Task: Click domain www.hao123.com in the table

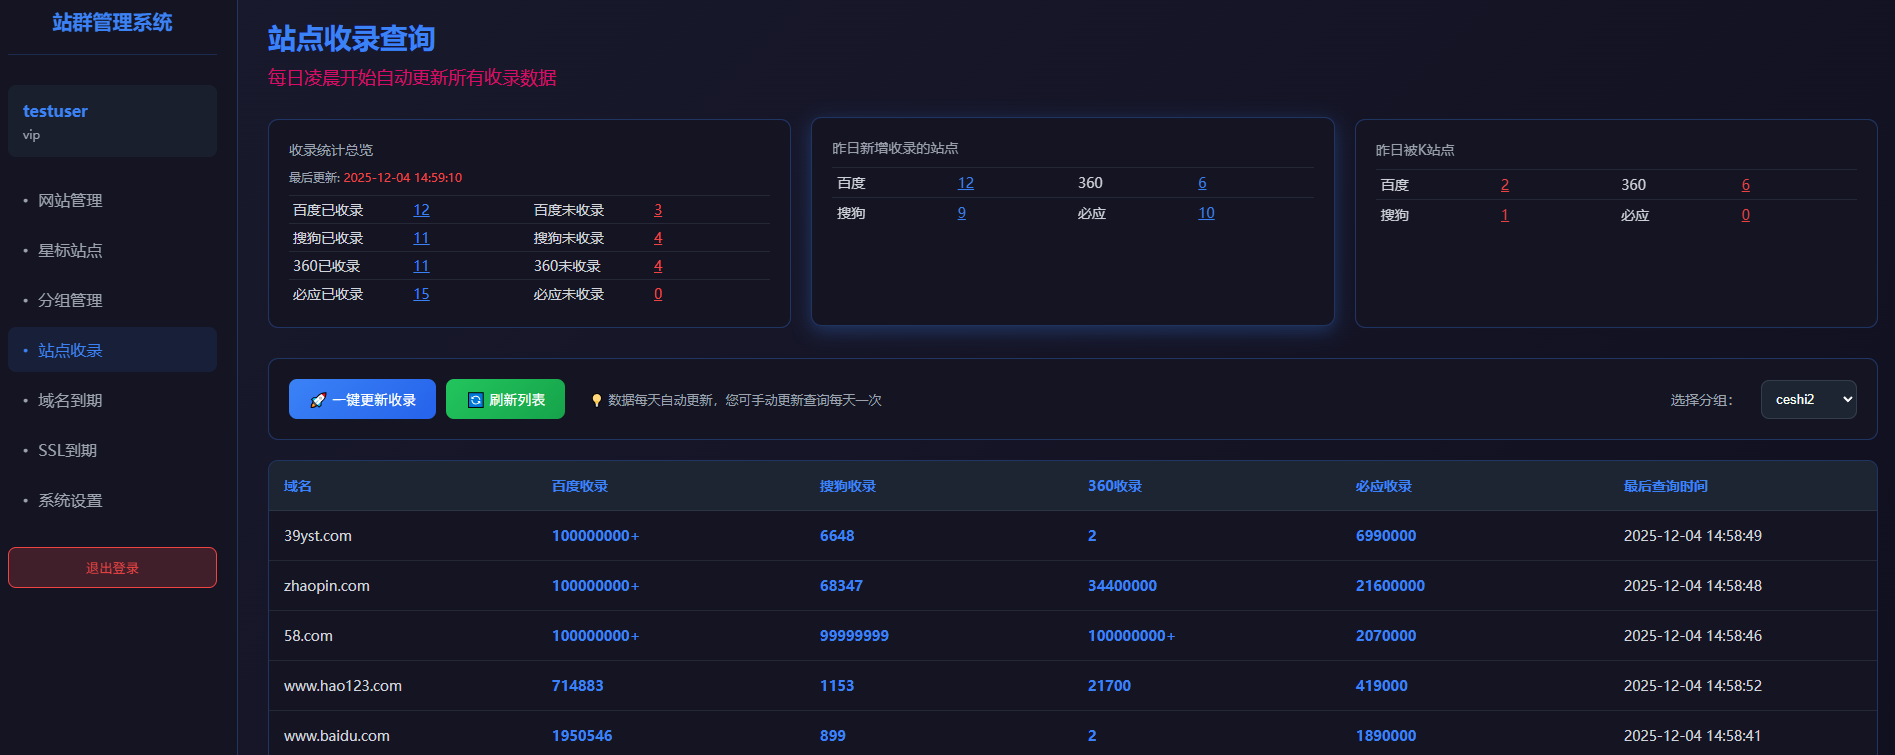Action: pos(343,686)
